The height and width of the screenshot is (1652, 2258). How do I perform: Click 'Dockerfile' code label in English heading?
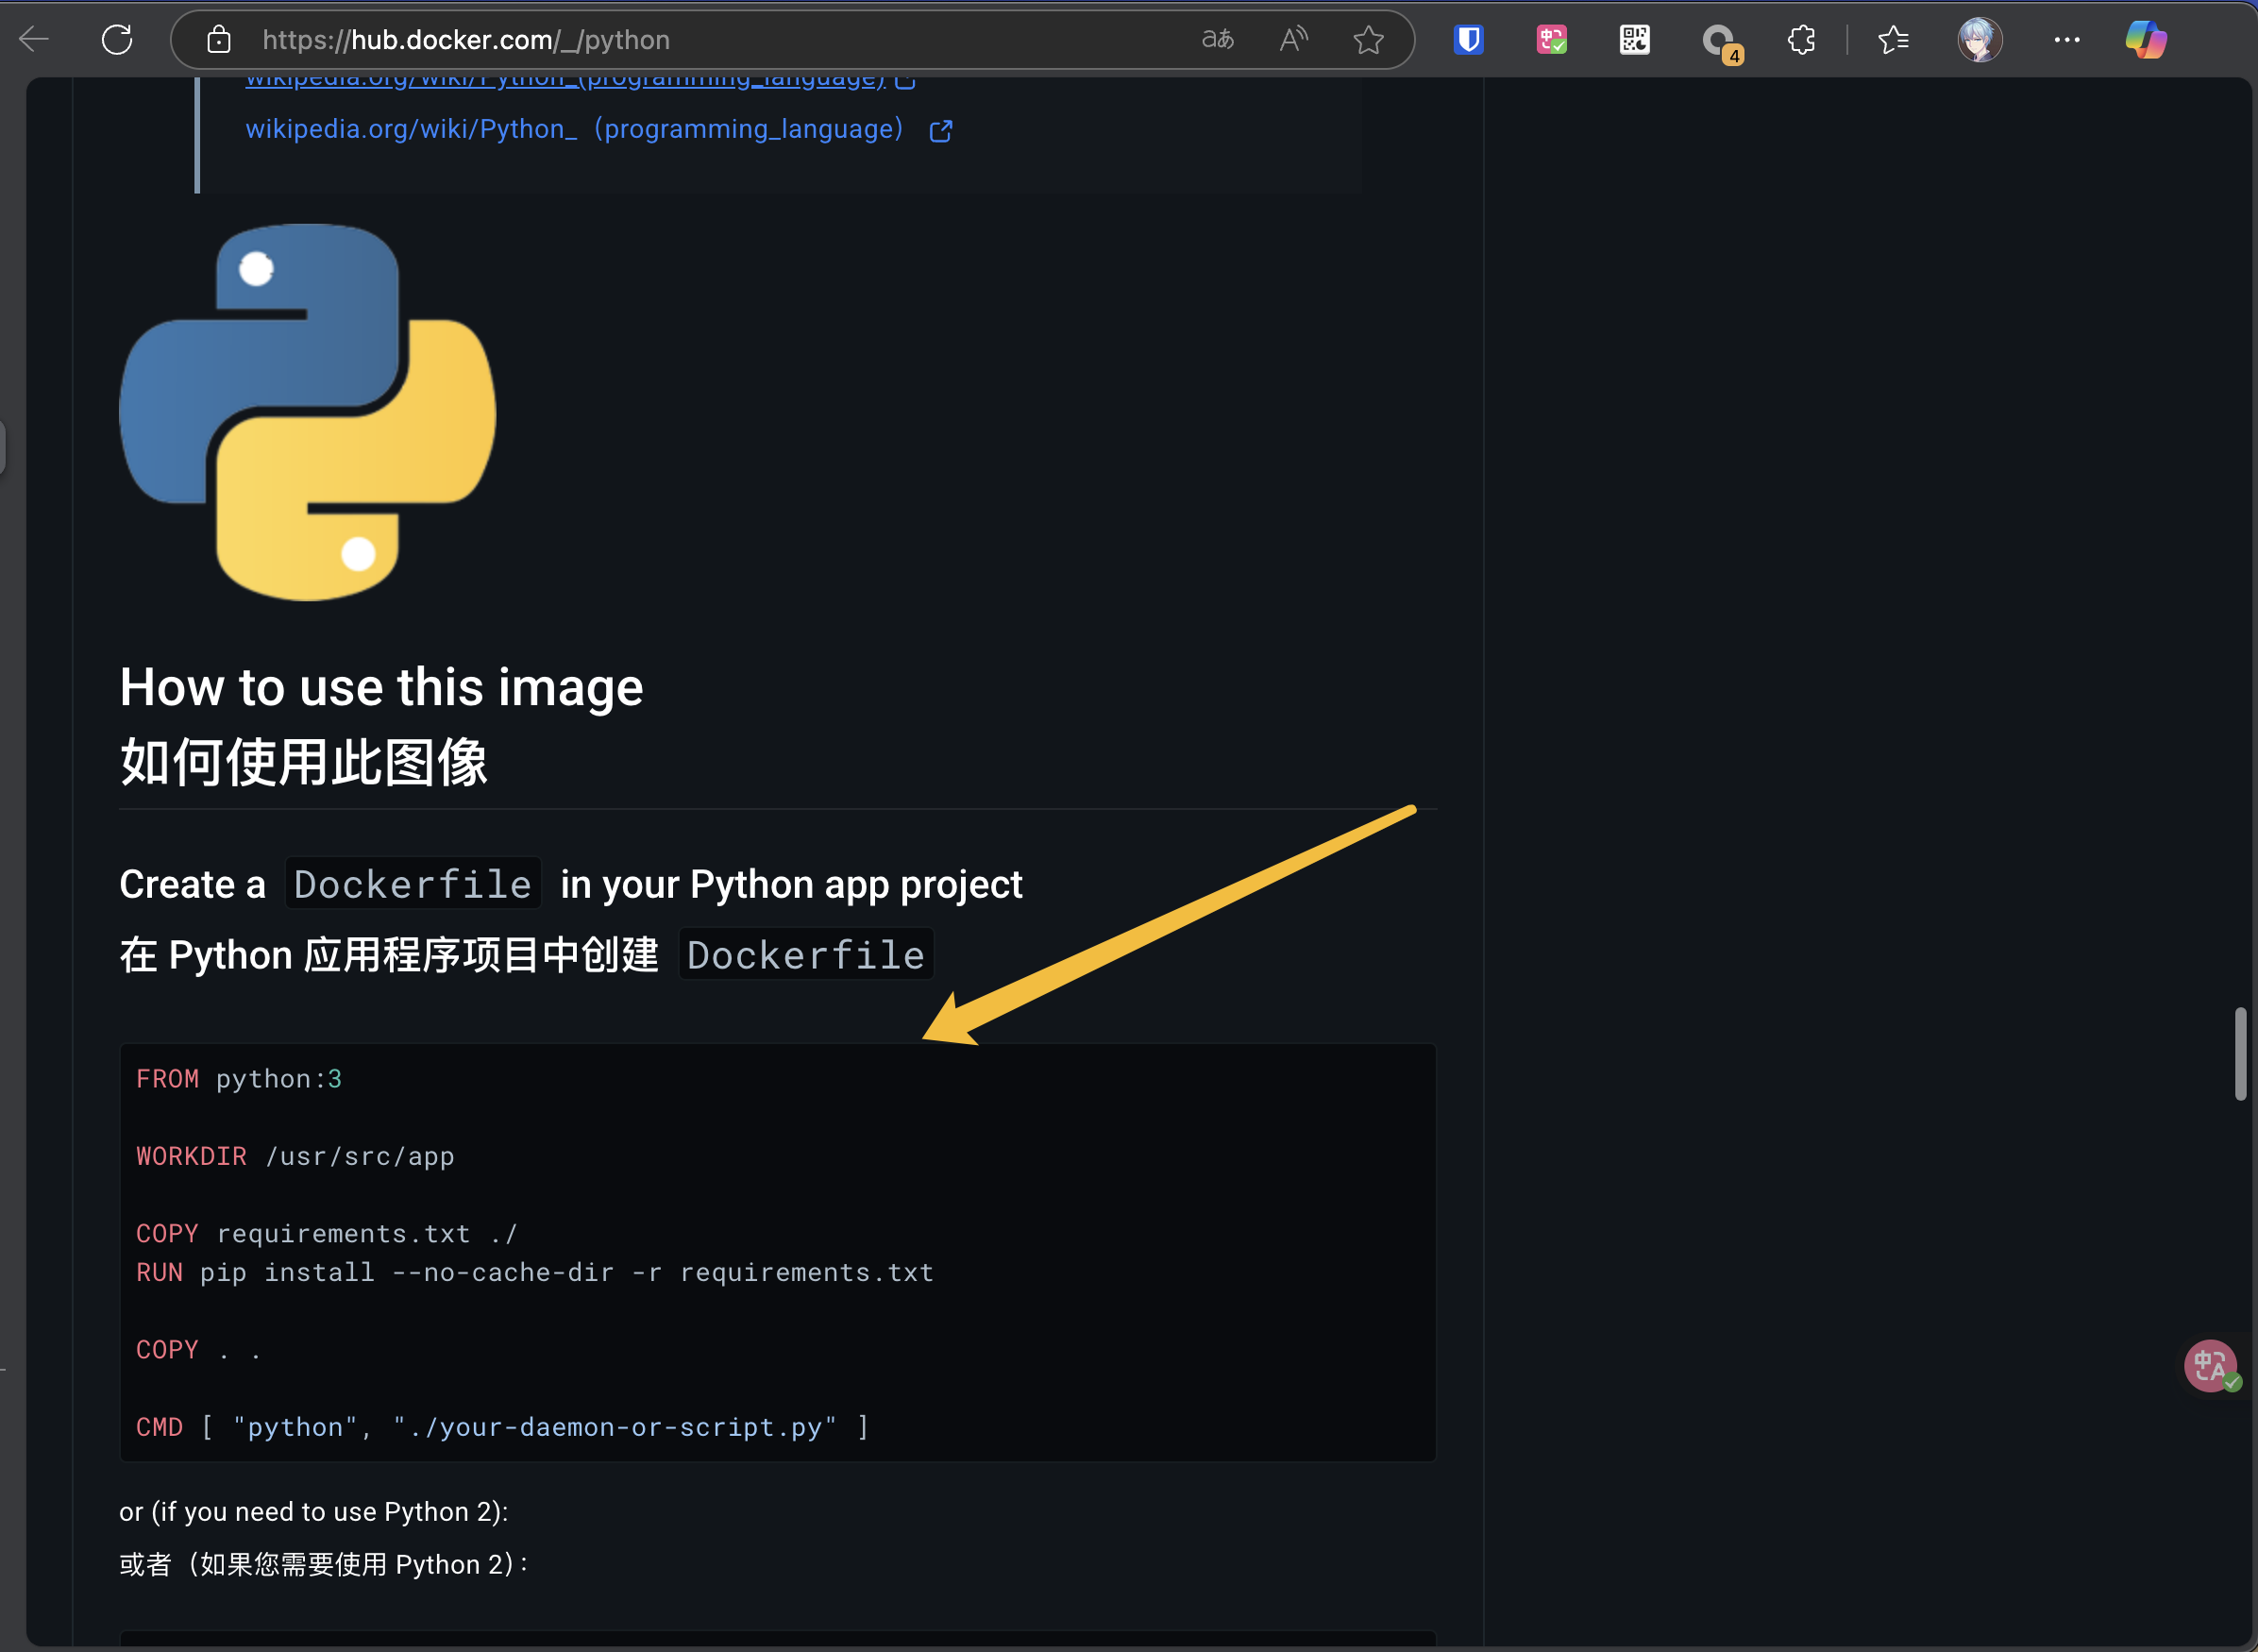coord(413,884)
